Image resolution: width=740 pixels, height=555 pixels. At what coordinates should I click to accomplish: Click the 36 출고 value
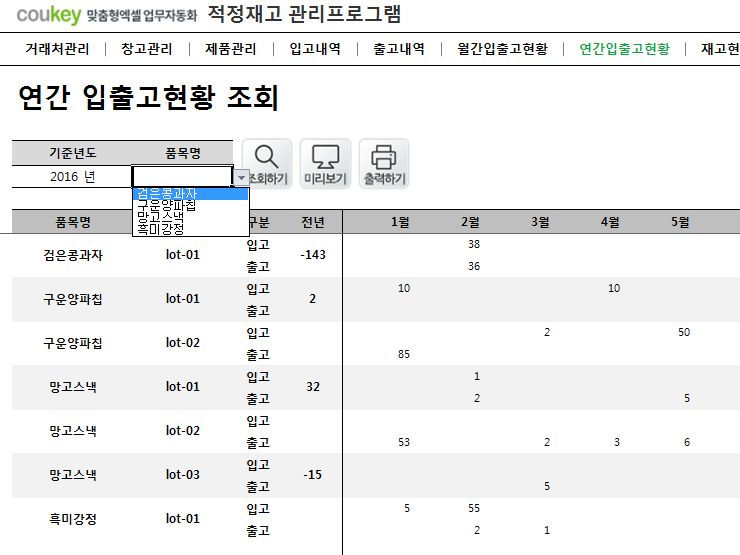474,266
